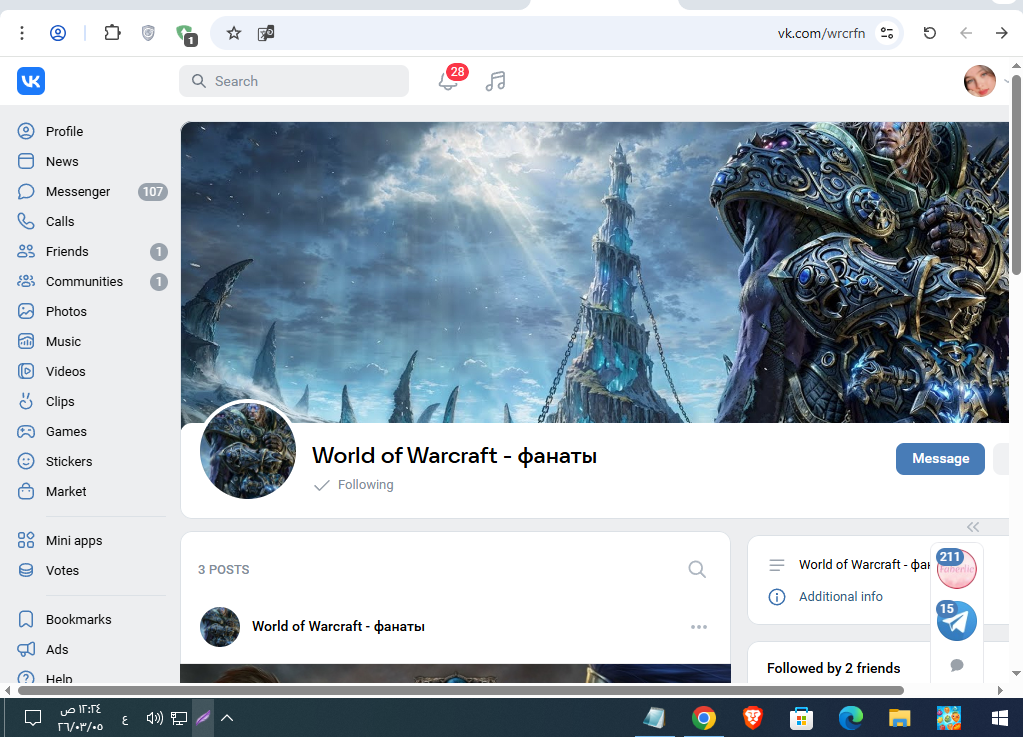Screen dimensions: 1023x737
Task: Click the Music sidebar icon
Action: coord(25,341)
